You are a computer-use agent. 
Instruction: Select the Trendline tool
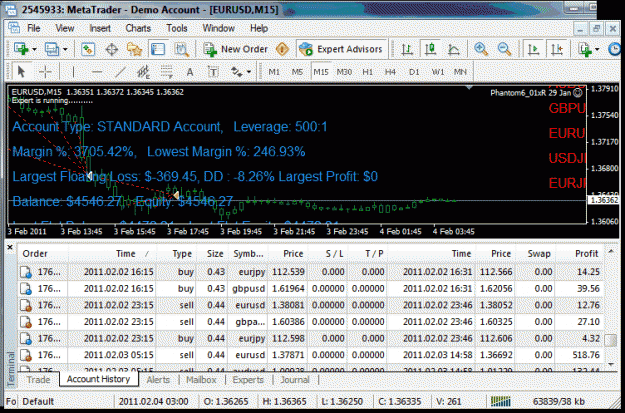120,72
